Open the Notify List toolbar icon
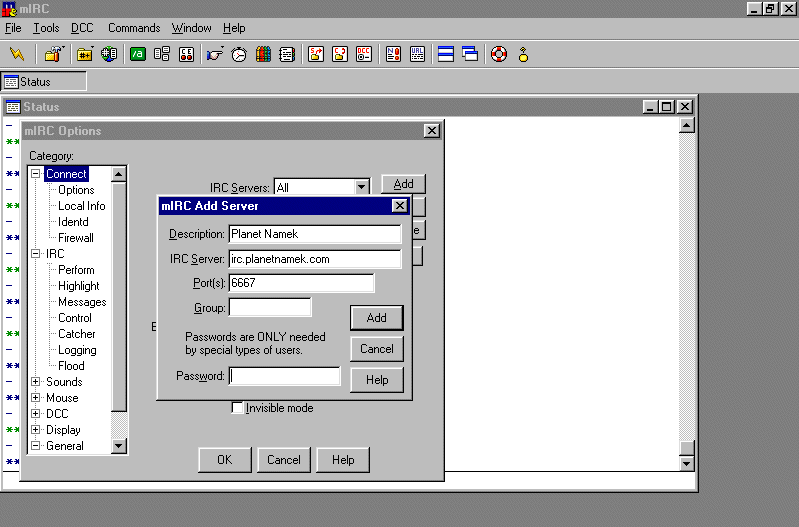The width and height of the screenshot is (799, 527). coord(393,54)
